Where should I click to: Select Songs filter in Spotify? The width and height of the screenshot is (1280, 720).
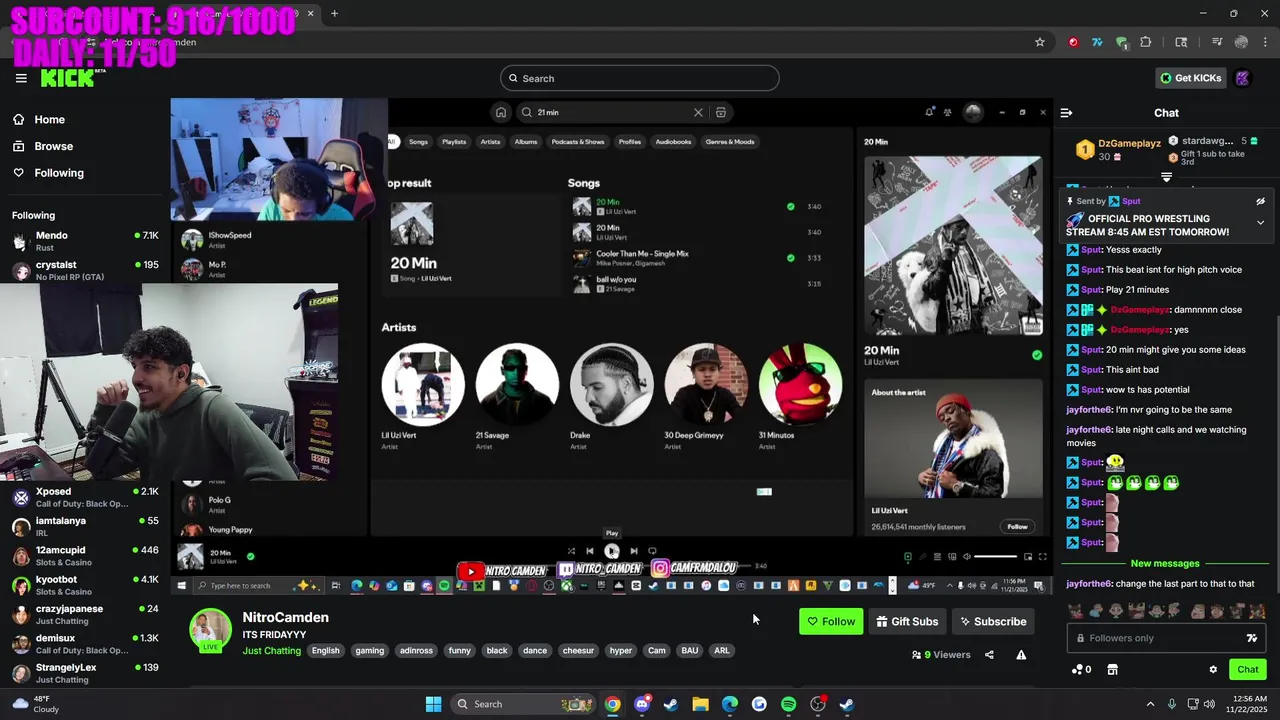tap(418, 142)
